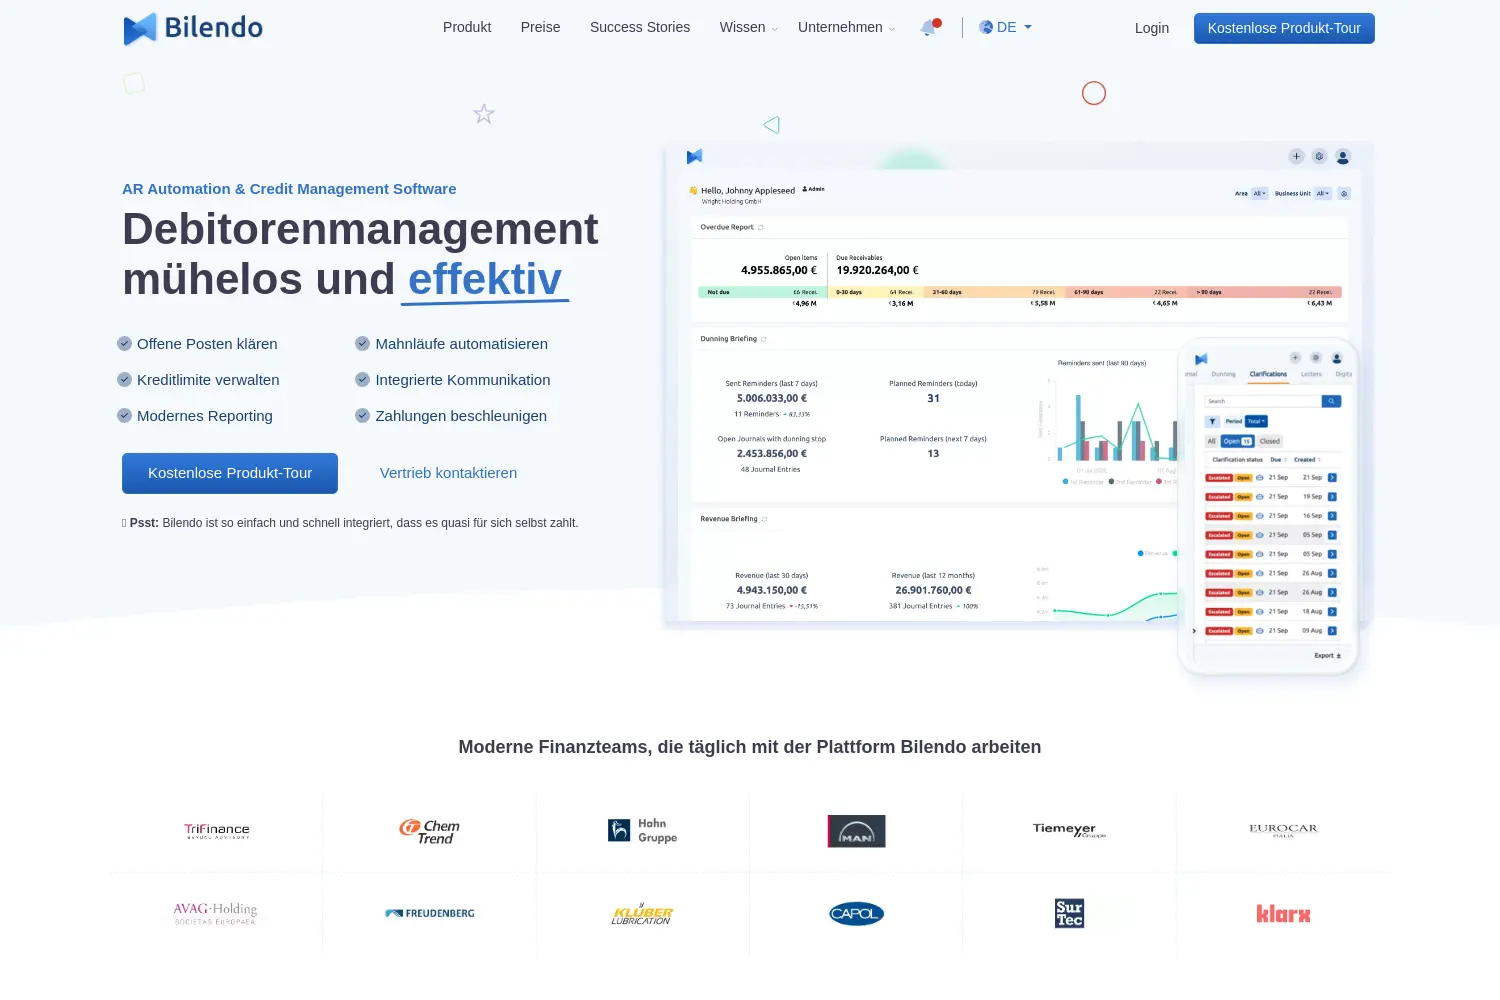
Task: Click hero Kostenlose Produkt-Tour button
Action: [x=230, y=473]
